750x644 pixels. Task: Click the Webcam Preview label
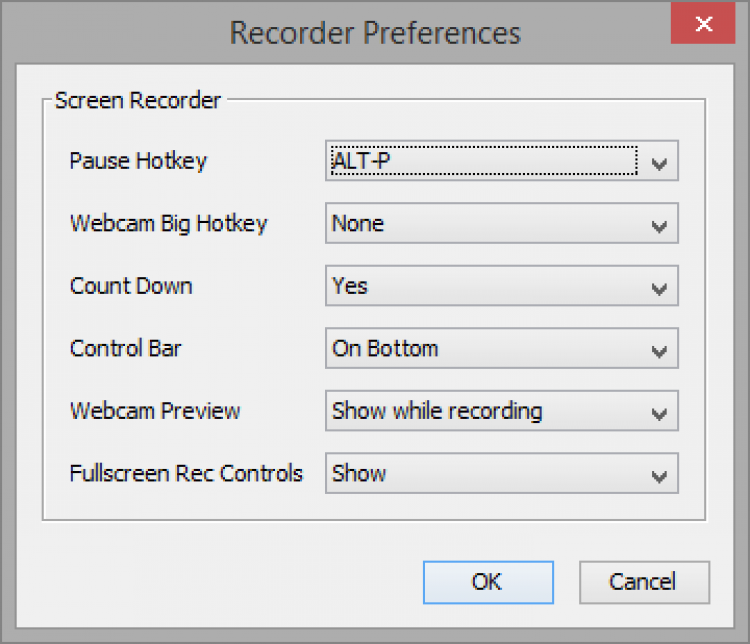(x=155, y=411)
